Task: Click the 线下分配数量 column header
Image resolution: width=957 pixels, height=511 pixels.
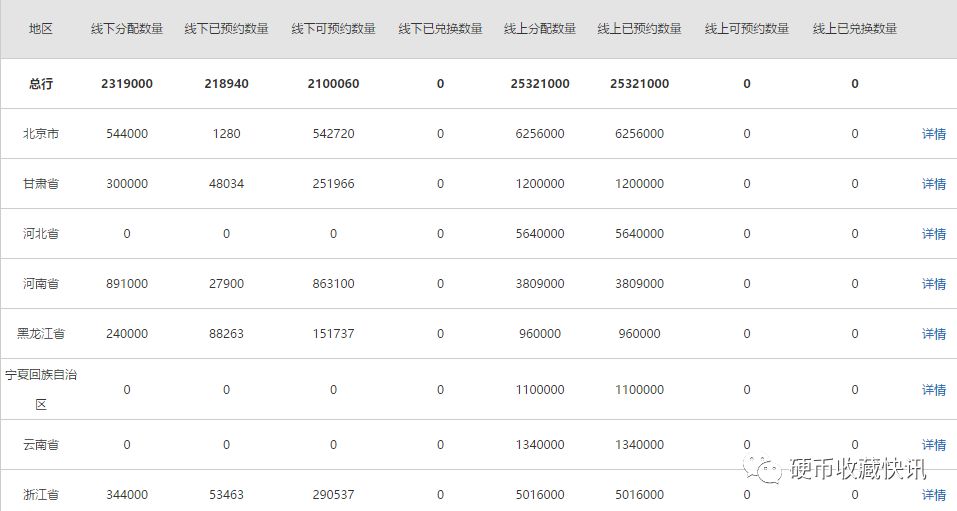Action: point(127,29)
